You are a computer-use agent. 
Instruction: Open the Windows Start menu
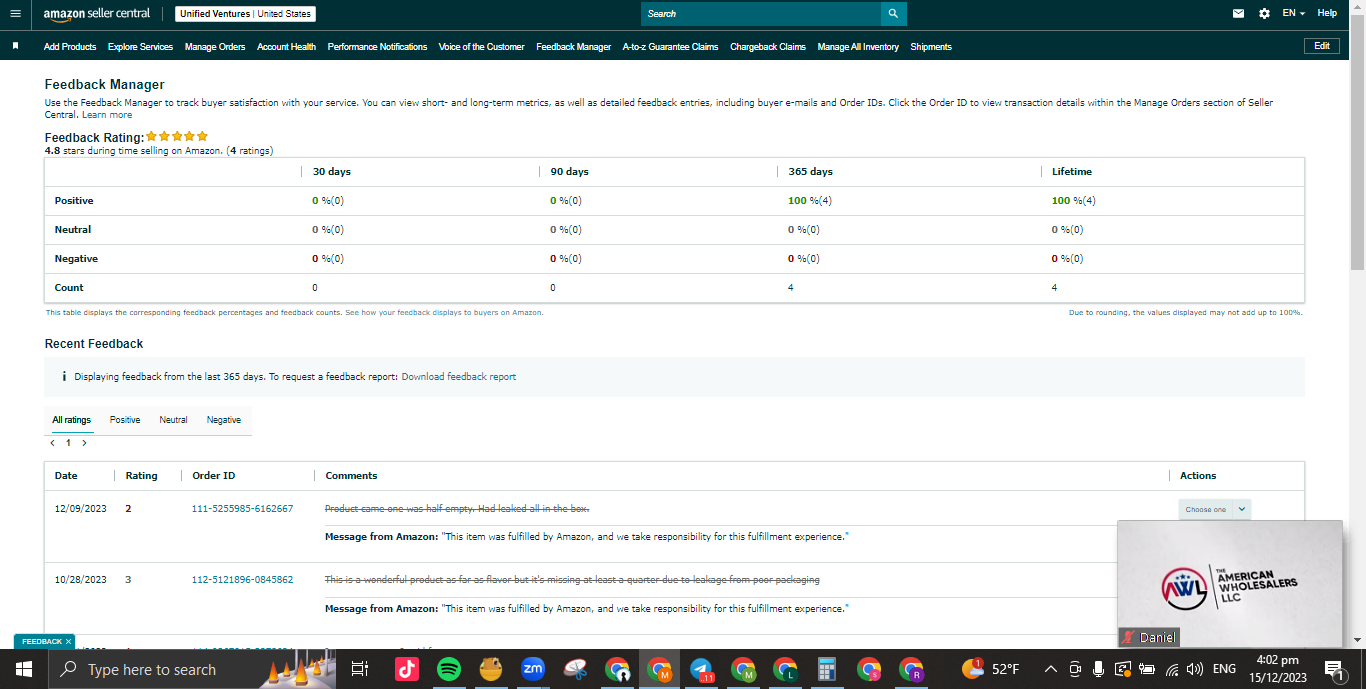tap(24, 669)
